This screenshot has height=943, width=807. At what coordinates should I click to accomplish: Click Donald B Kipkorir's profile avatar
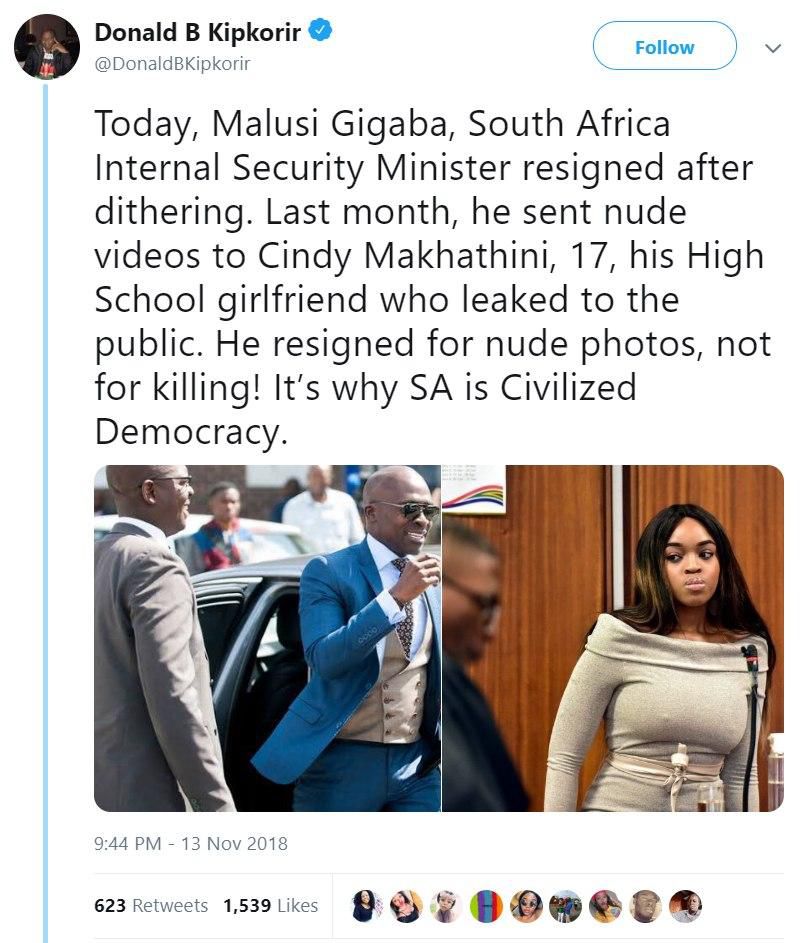coord(47,46)
